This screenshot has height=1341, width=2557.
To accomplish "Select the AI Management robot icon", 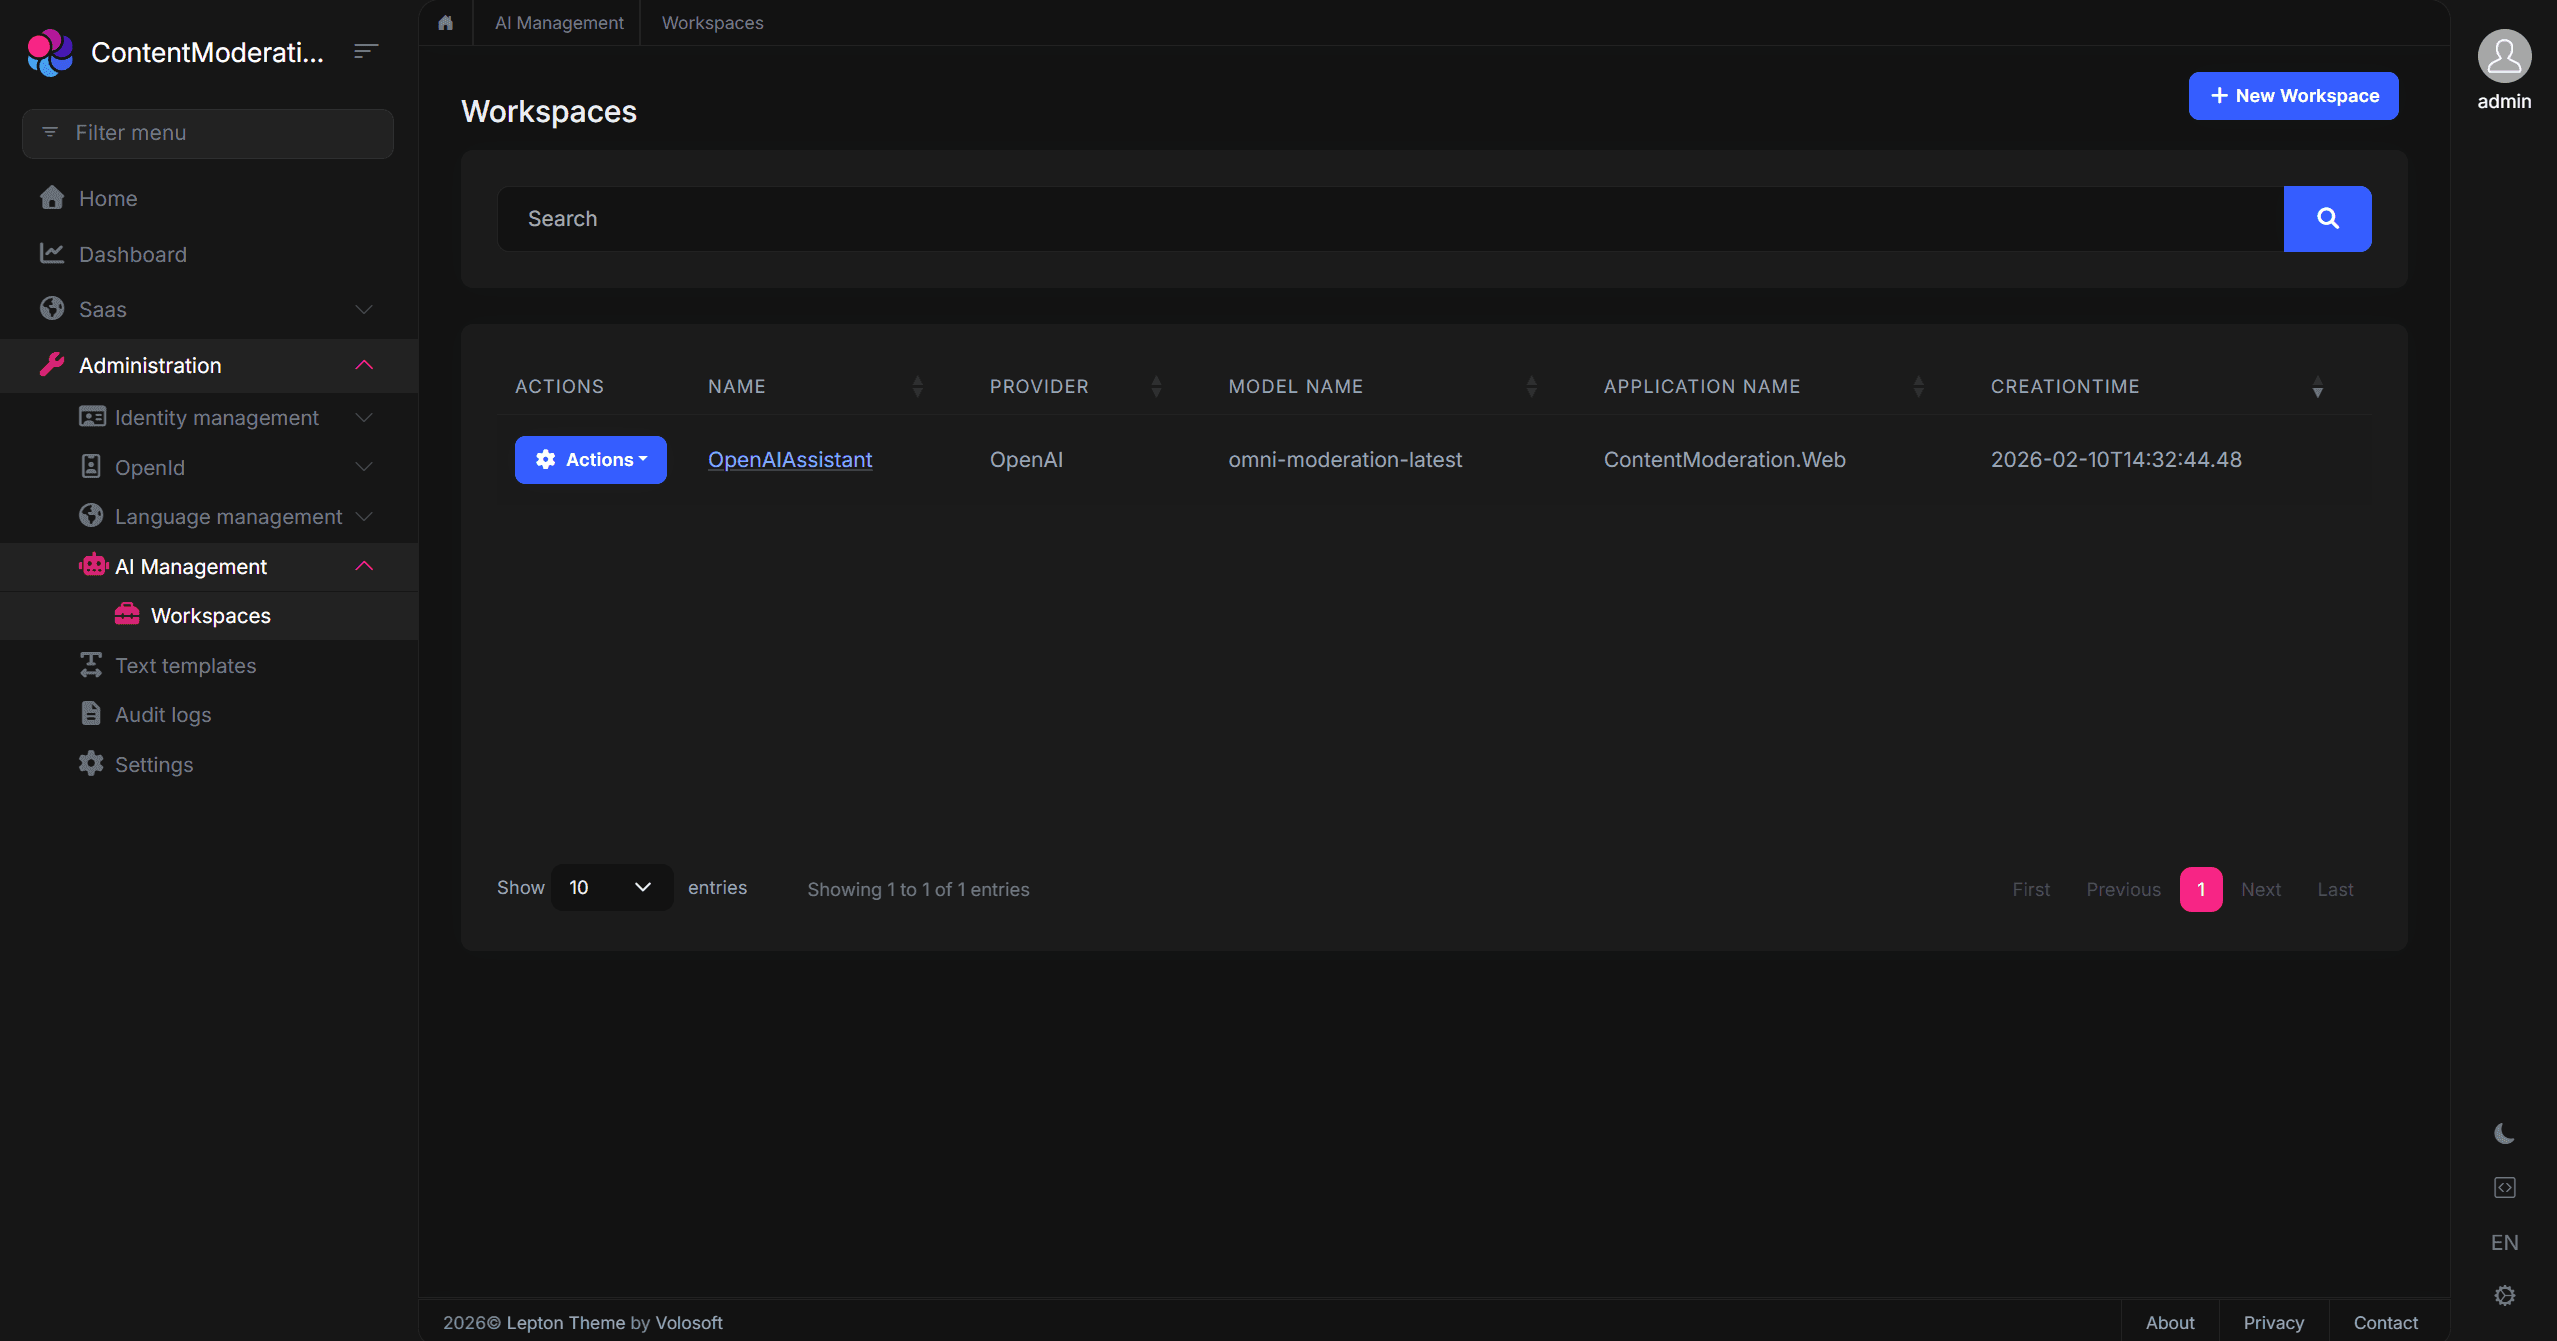I will [93, 565].
